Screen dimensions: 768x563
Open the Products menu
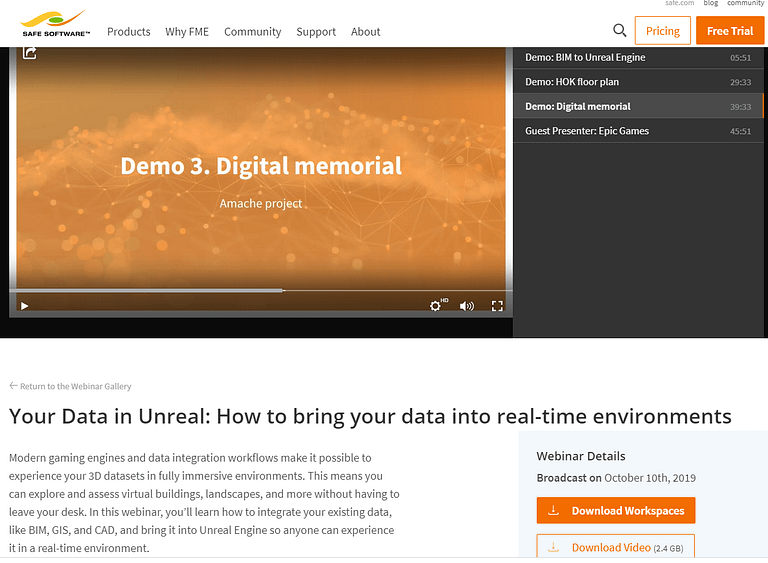(129, 32)
